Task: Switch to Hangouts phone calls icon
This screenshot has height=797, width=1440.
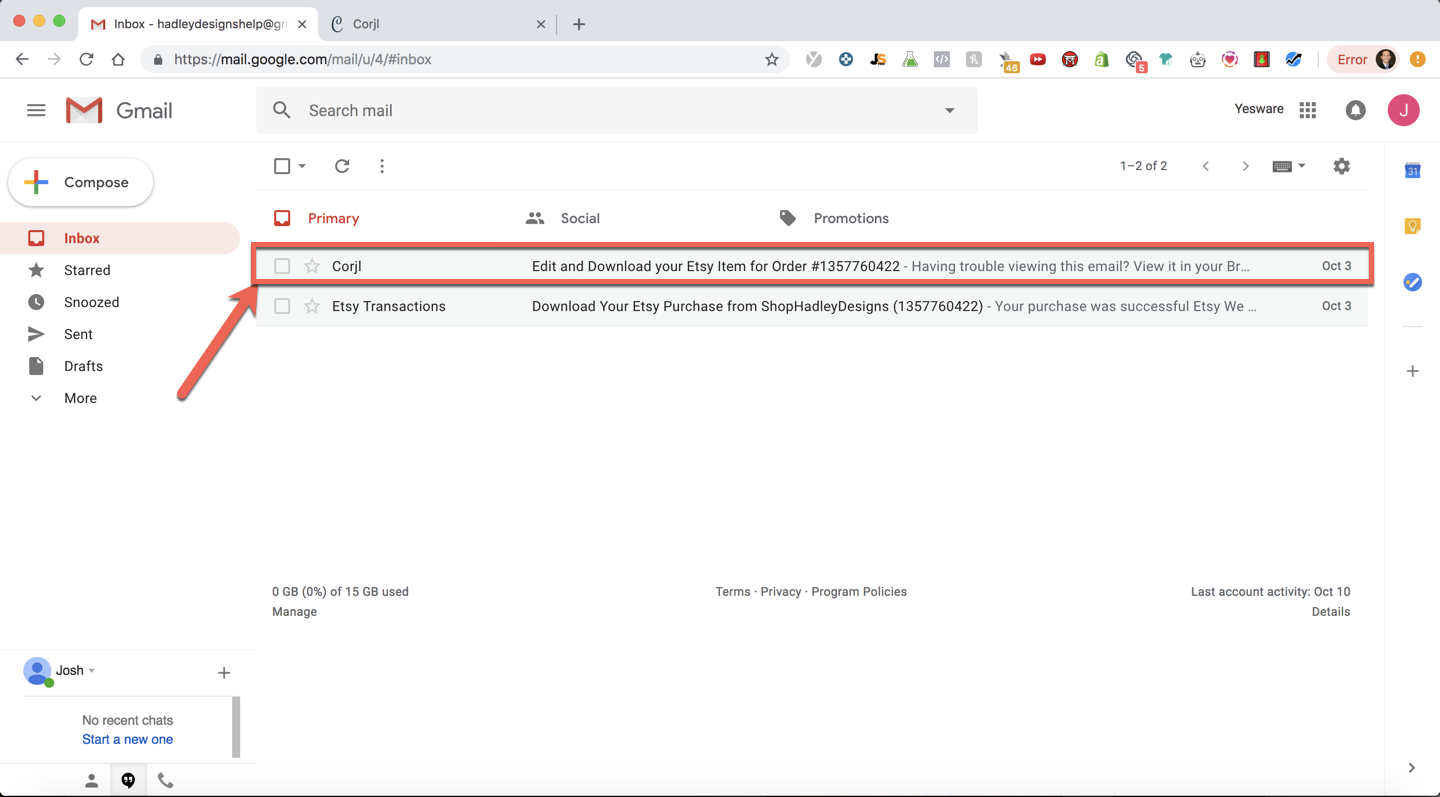Action: pos(165,781)
